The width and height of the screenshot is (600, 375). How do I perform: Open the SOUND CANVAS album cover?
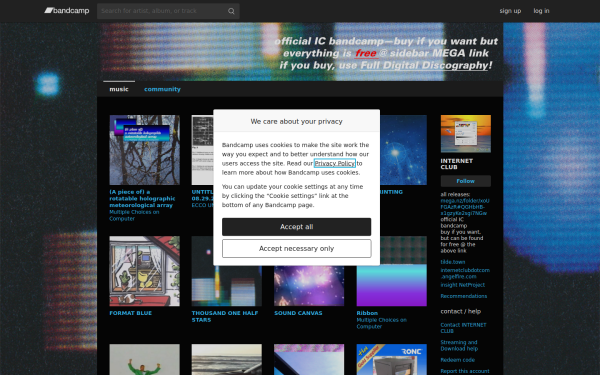[x=309, y=286]
